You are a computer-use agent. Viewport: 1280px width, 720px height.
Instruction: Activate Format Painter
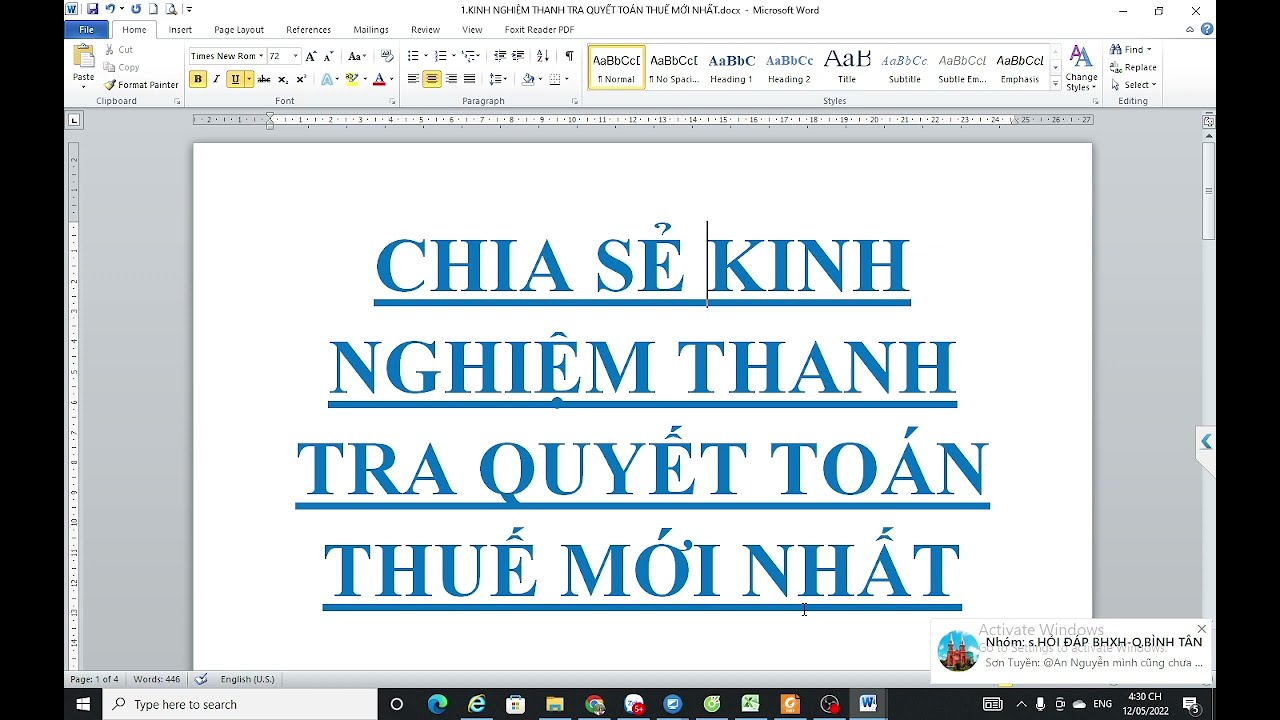[141, 85]
